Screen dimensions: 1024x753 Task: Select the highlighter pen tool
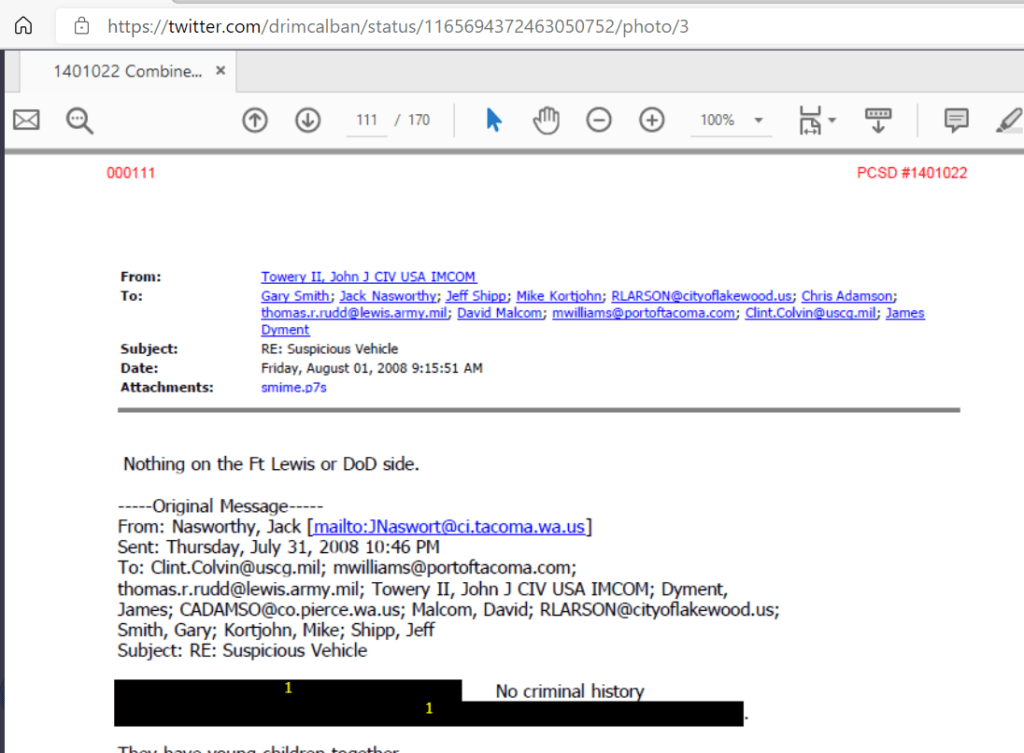point(1008,120)
